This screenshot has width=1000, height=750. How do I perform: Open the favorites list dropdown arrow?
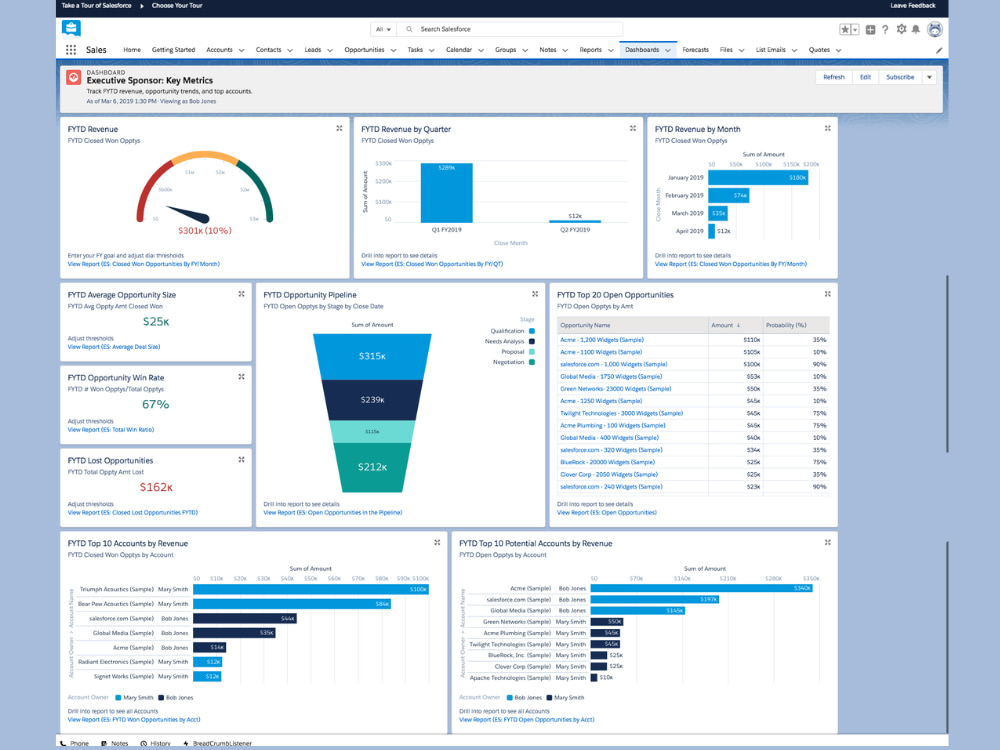855,29
